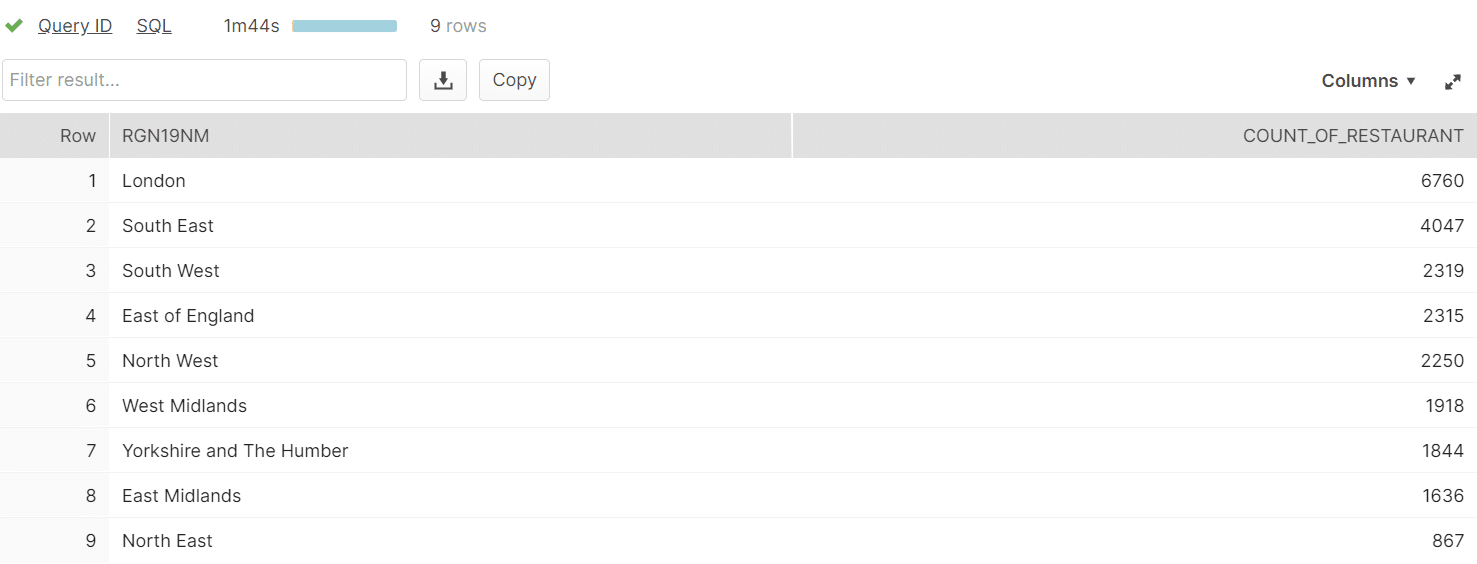The width and height of the screenshot is (1477, 564).
Task: Select the East of England cell
Action: coord(450,316)
